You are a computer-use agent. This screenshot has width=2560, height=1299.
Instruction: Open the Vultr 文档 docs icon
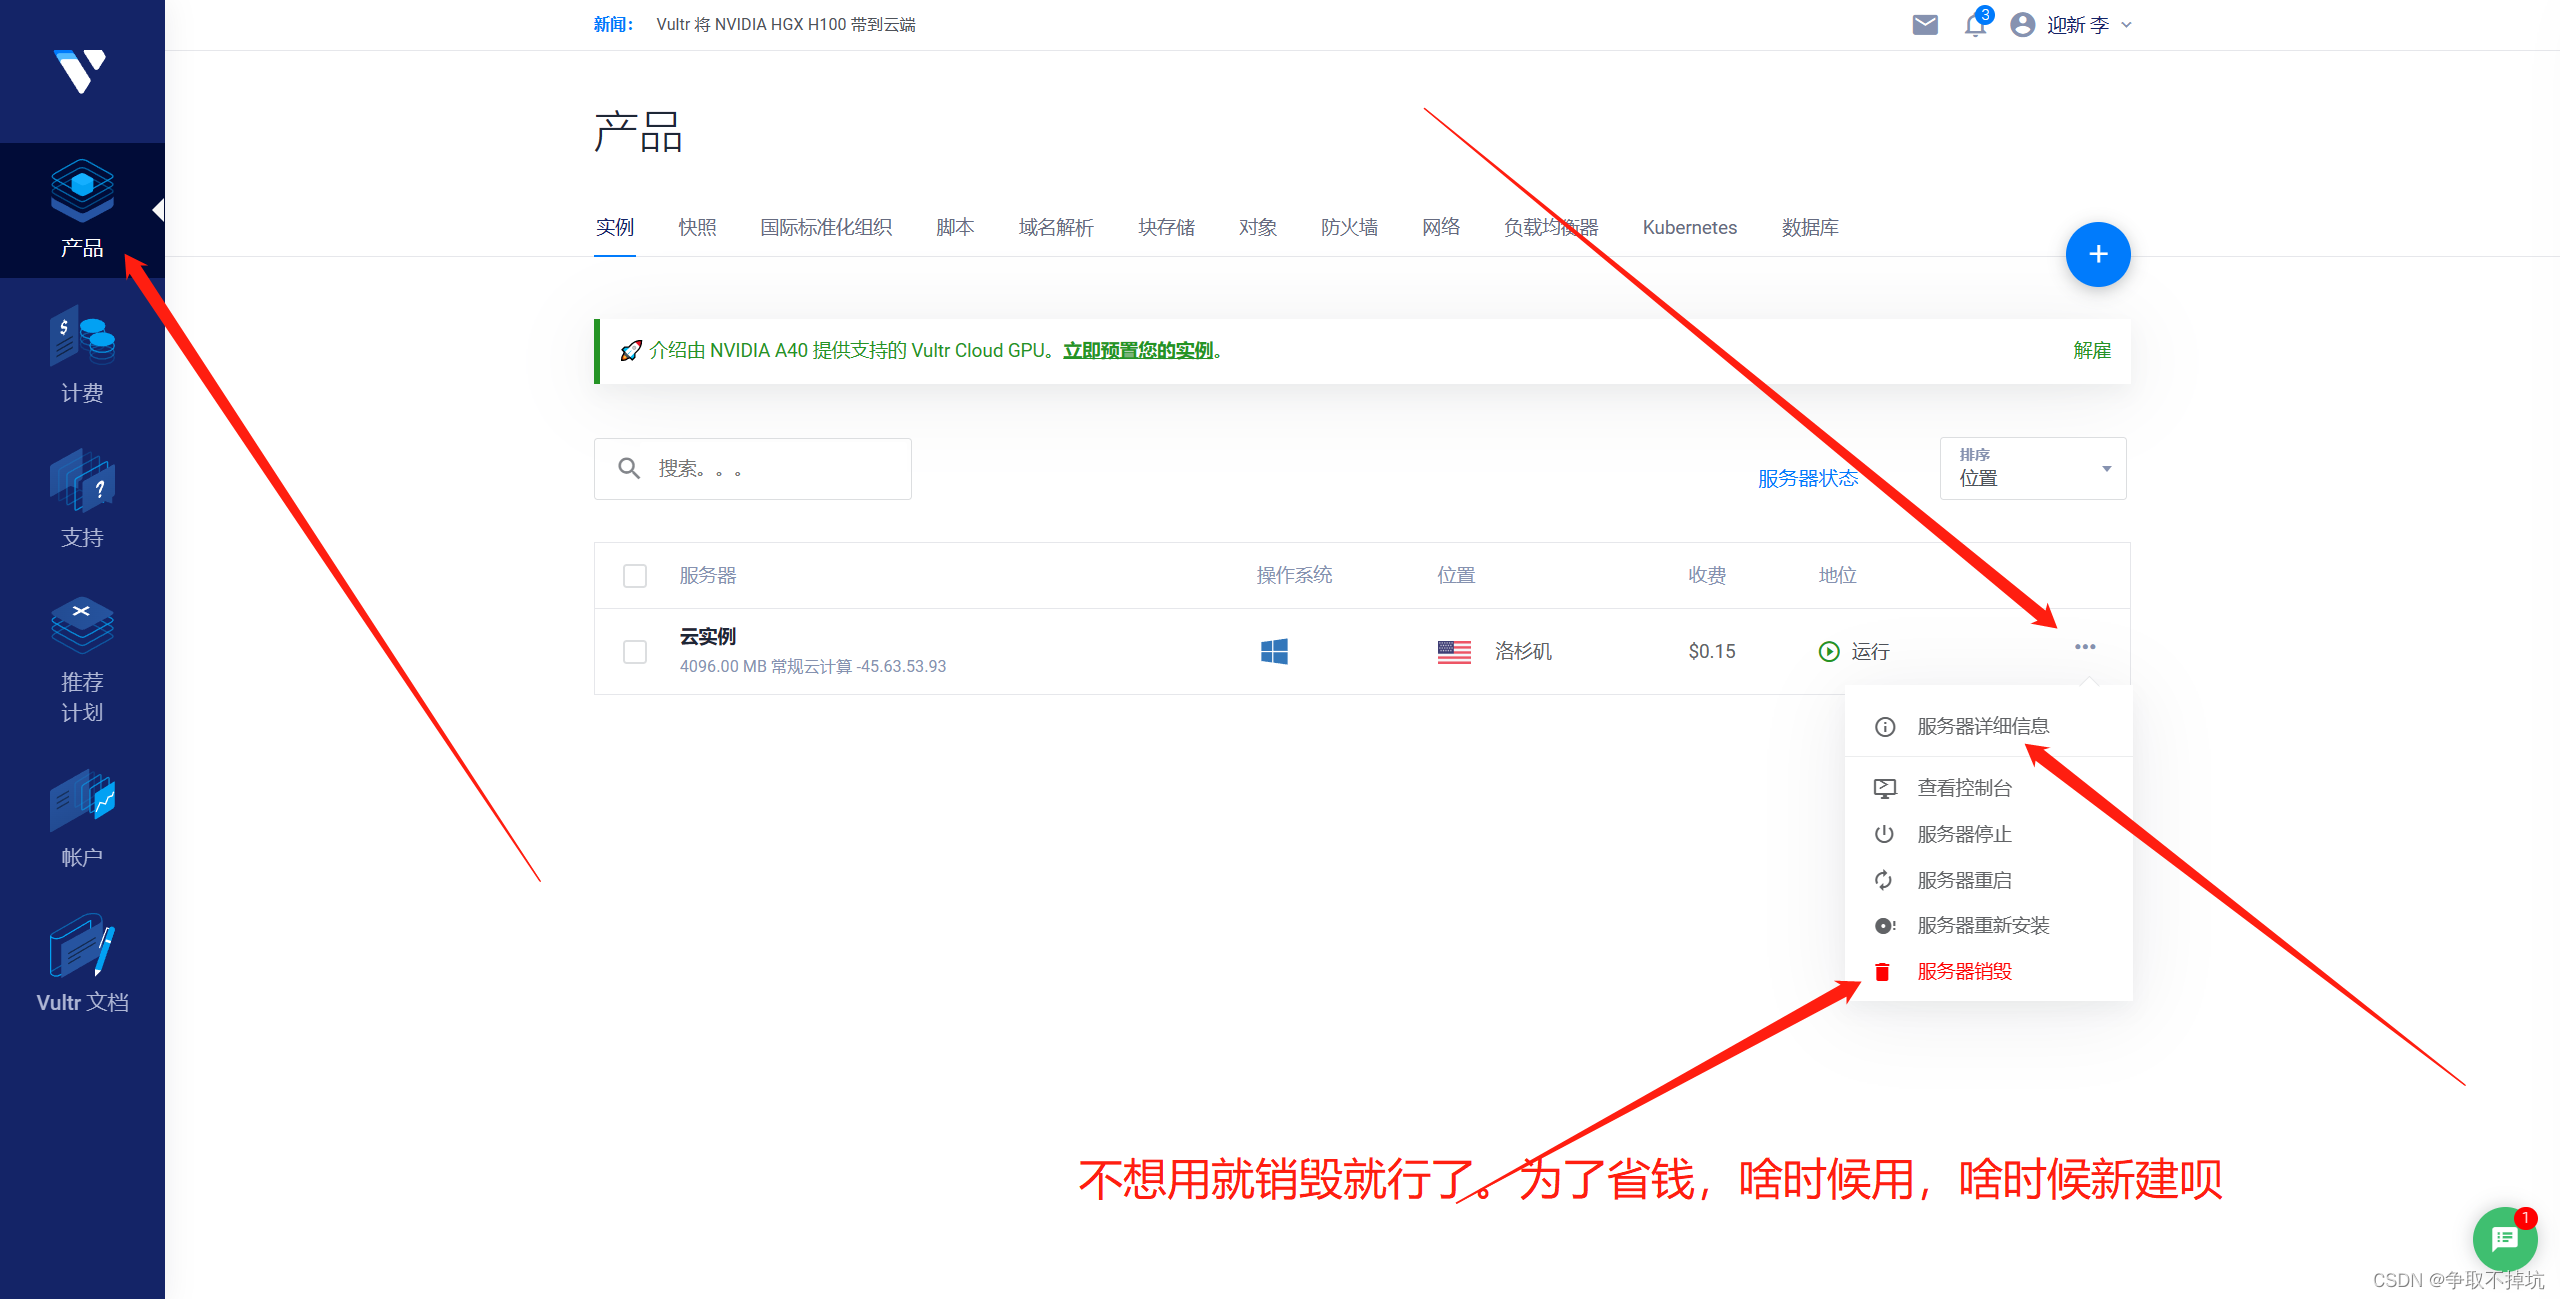(82, 945)
